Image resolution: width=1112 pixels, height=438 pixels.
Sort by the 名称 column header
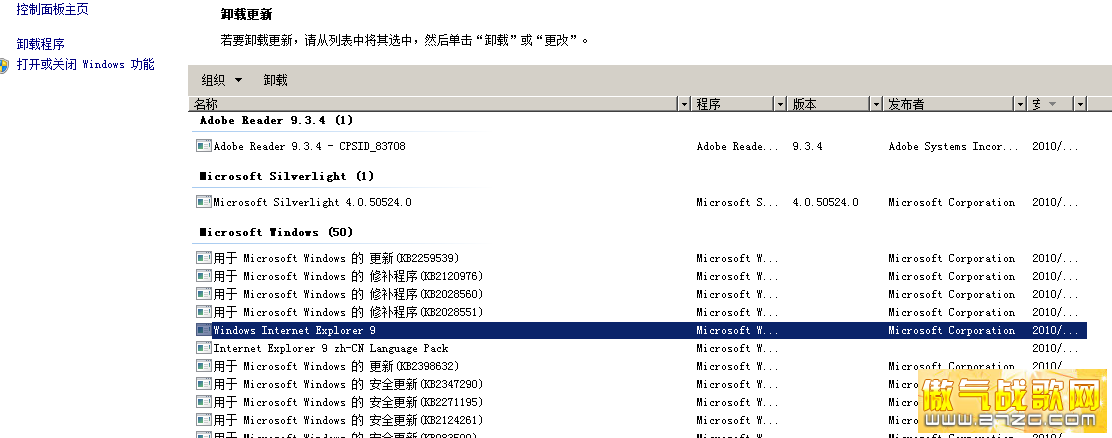point(434,104)
